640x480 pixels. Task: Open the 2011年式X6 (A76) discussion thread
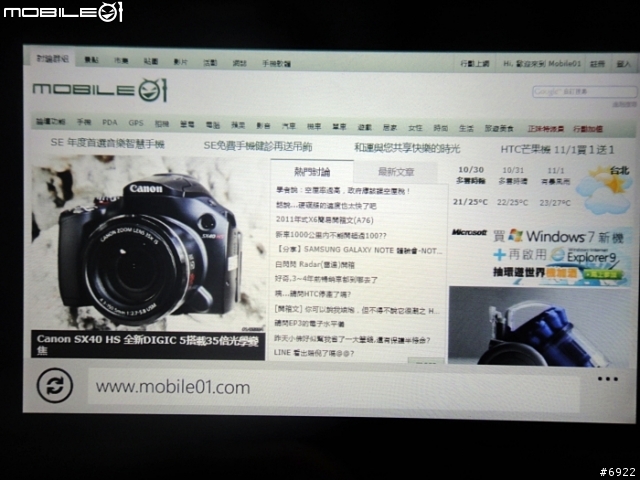[x=324, y=220]
